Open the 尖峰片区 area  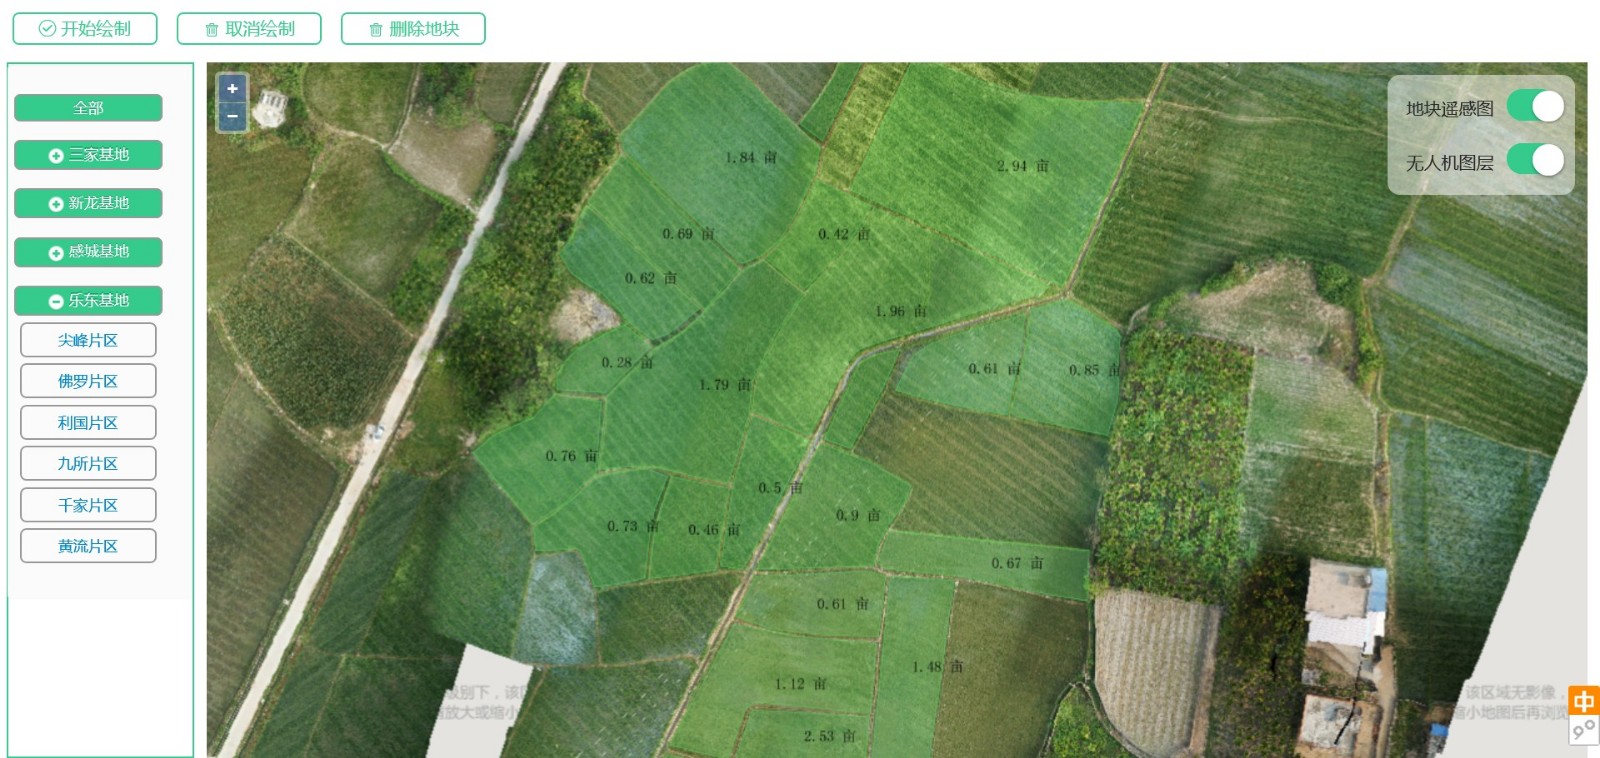pos(88,340)
